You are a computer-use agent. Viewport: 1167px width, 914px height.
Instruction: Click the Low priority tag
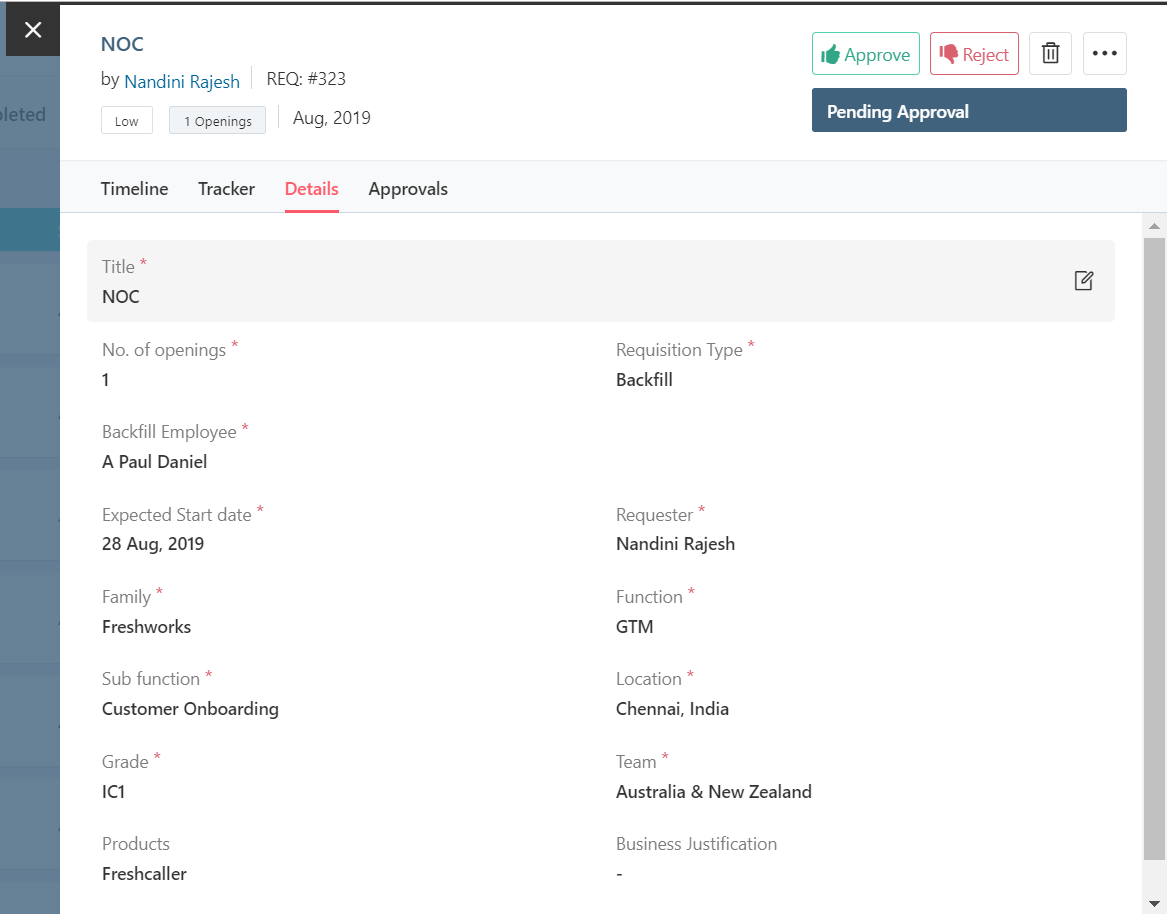127,121
